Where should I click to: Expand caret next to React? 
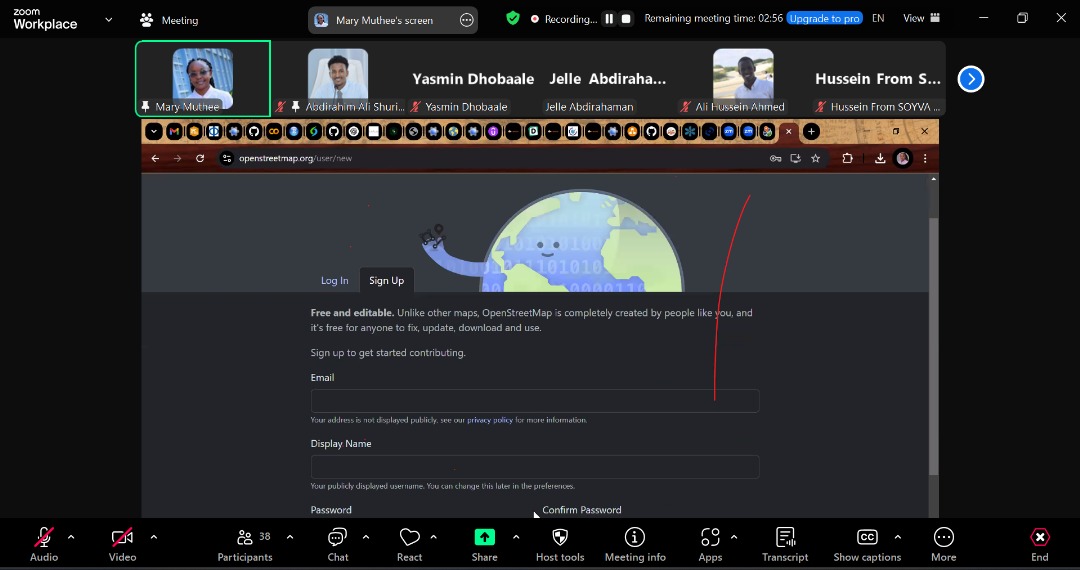point(433,537)
